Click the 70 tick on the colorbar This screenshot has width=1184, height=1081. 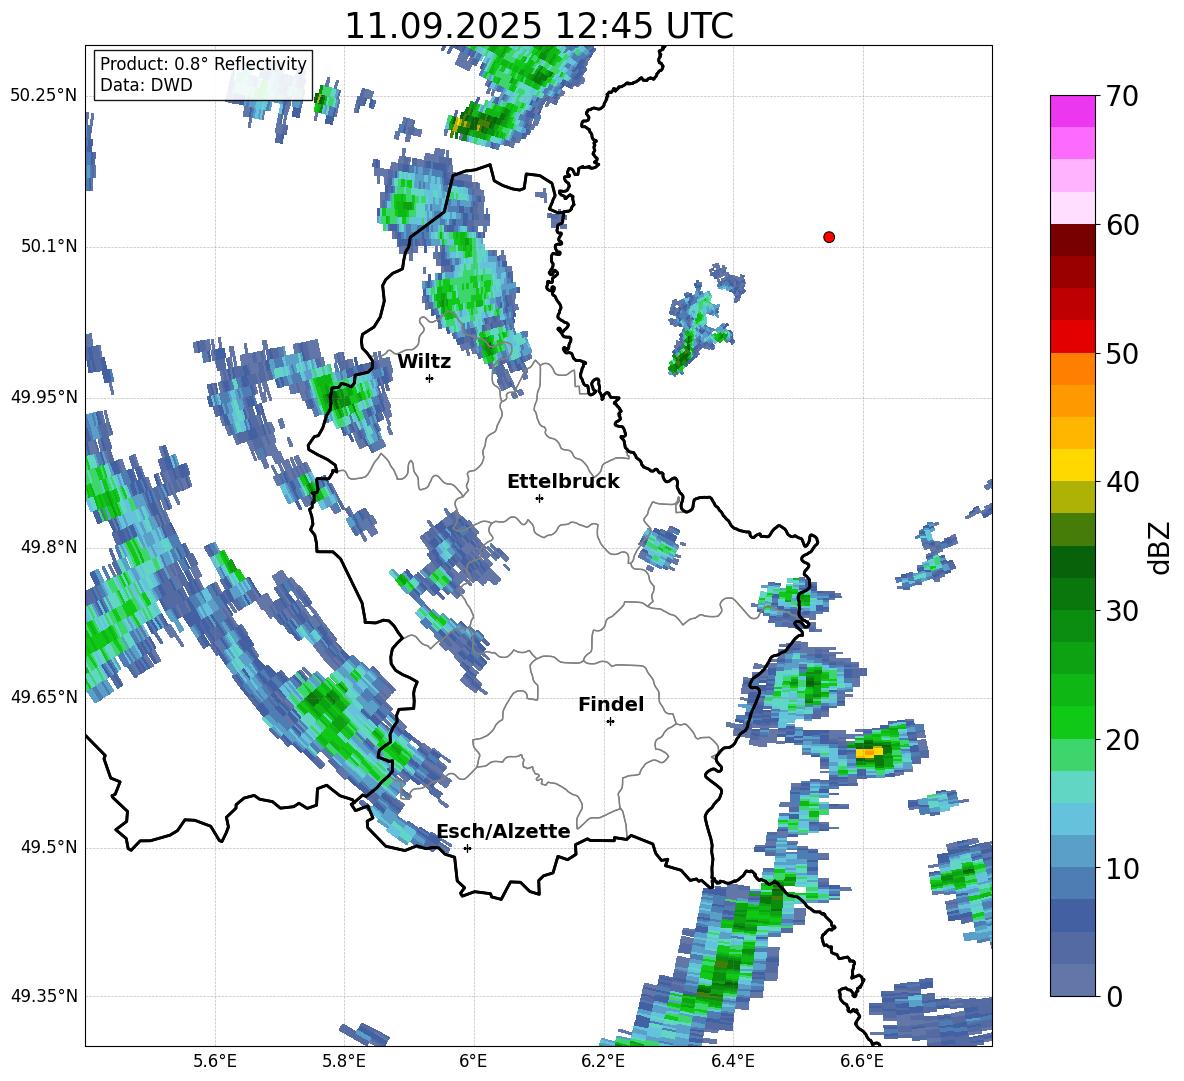[x=1121, y=96]
